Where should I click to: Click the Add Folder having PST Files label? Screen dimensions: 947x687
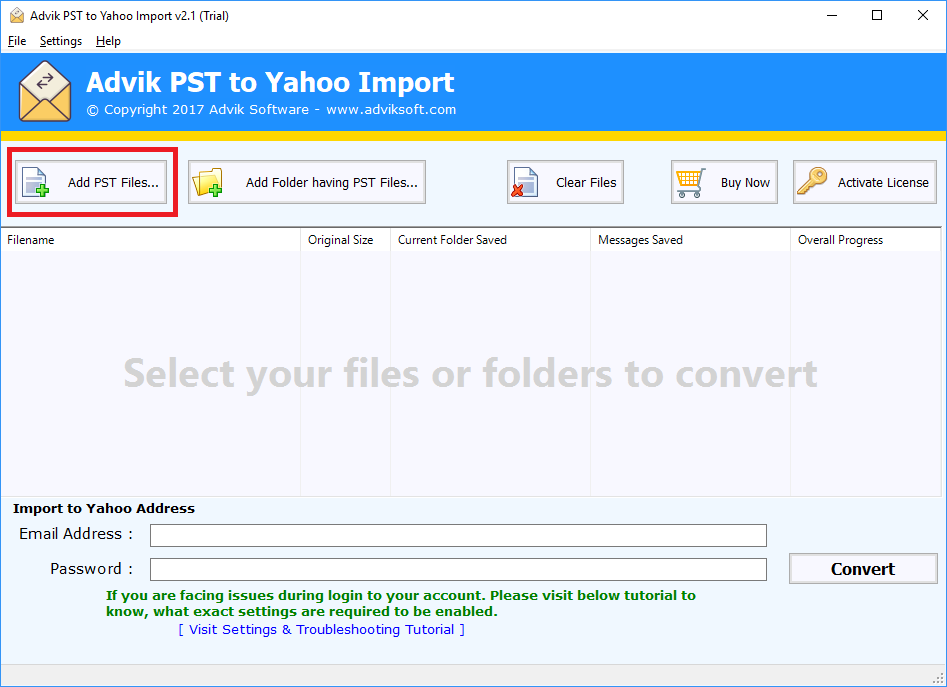pyautogui.click(x=332, y=182)
